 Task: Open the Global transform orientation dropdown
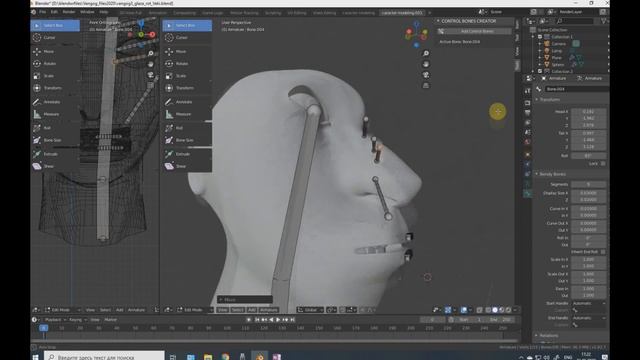click(311, 310)
